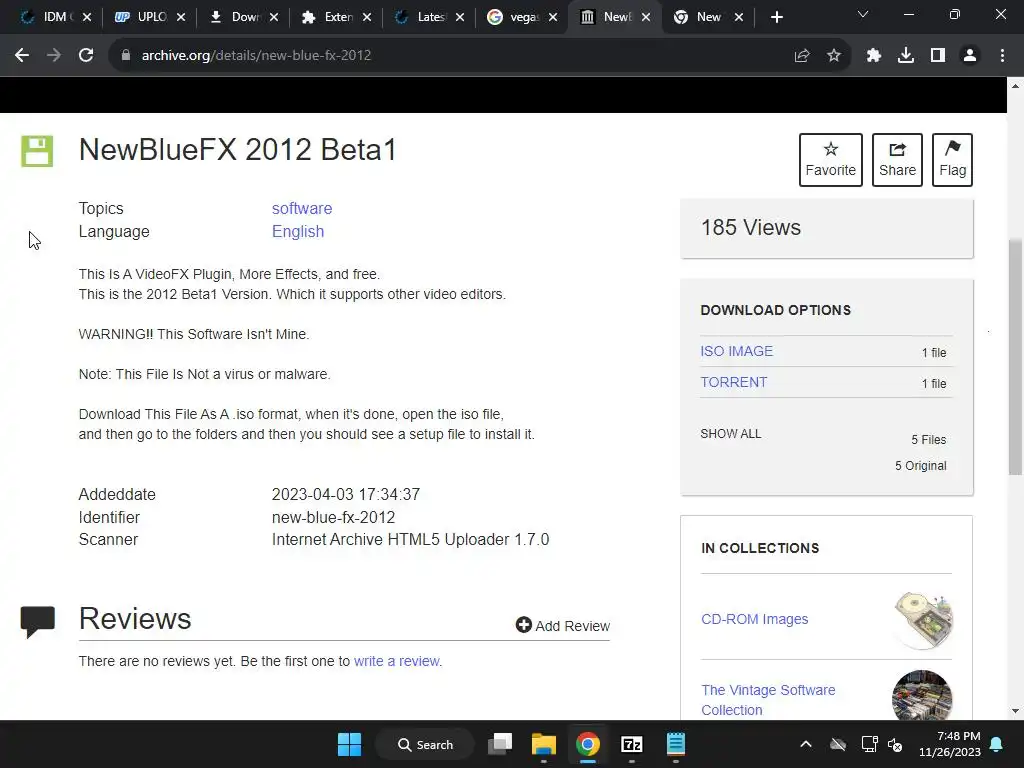
Task: Open the Extensions puzzle icon
Action: click(x=874, y=56)
